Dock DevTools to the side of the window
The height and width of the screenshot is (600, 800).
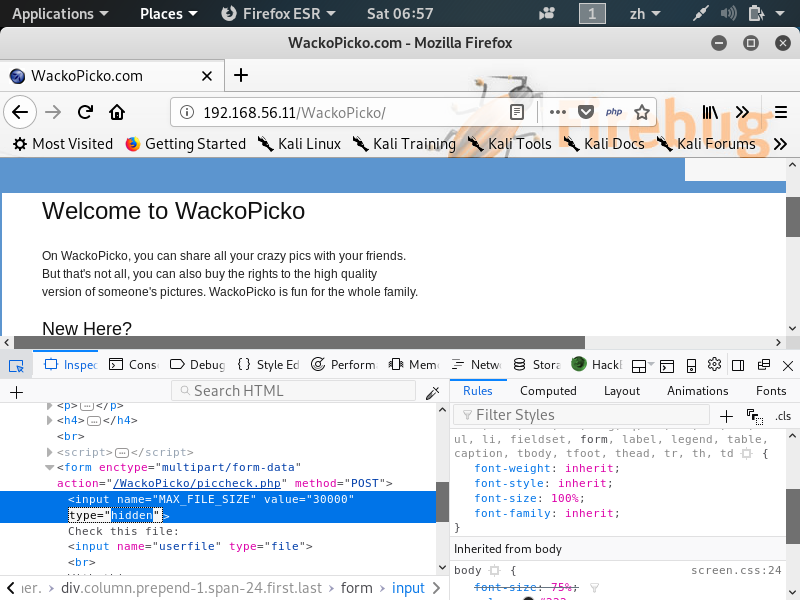click(738, 365)
